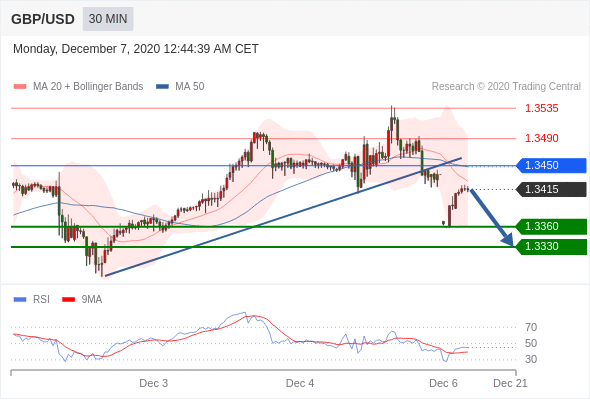Click the blue downward forecast arrow

point(492,218)
